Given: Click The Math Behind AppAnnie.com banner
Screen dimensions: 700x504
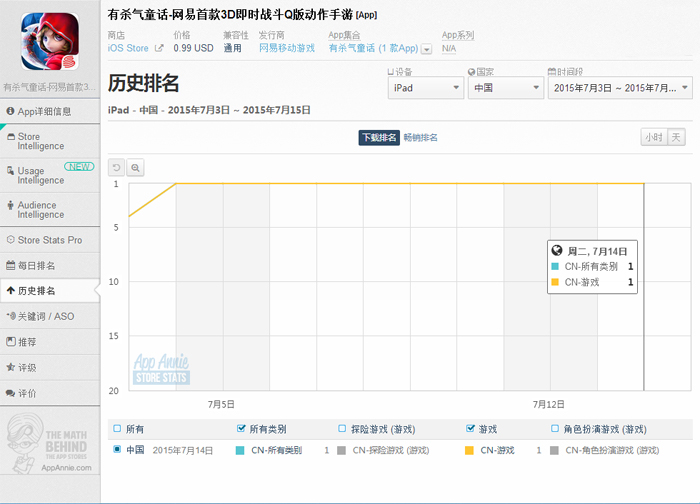Looking at the screenshot, I should pos(50,442).
